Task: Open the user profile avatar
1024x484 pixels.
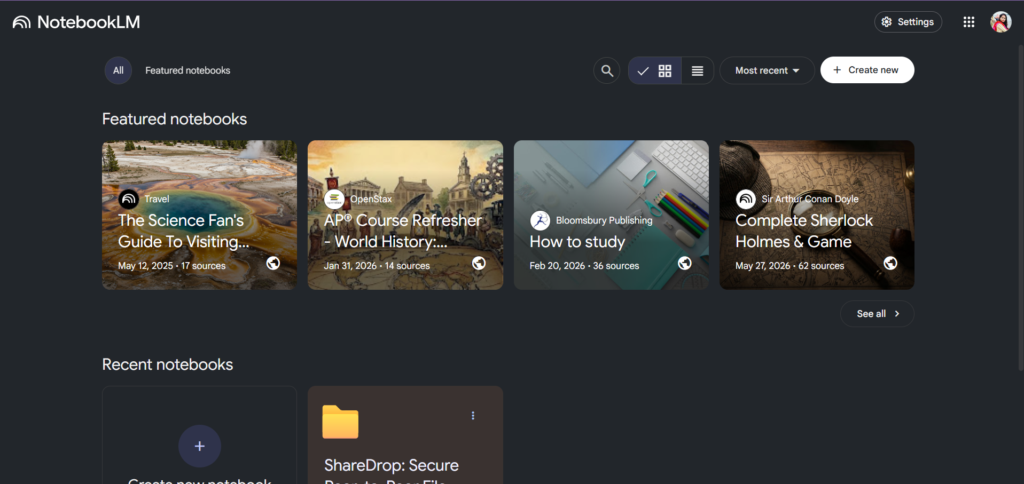Action: 1000,22
